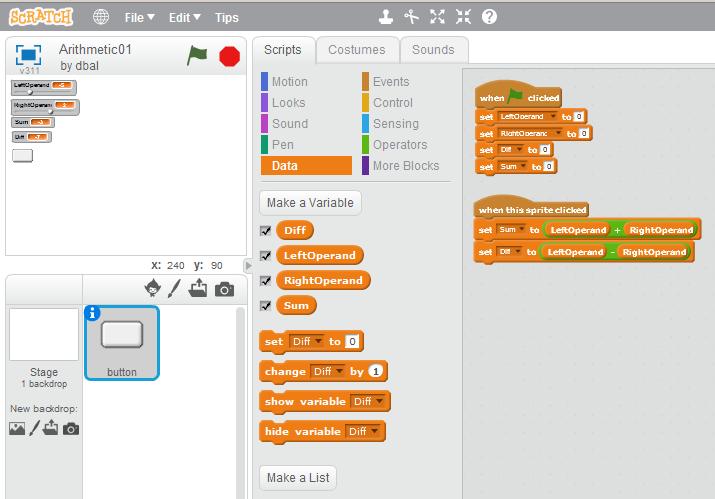Switch to the Costumes tab
Viewport: 715px width, 499px height.
357,50
